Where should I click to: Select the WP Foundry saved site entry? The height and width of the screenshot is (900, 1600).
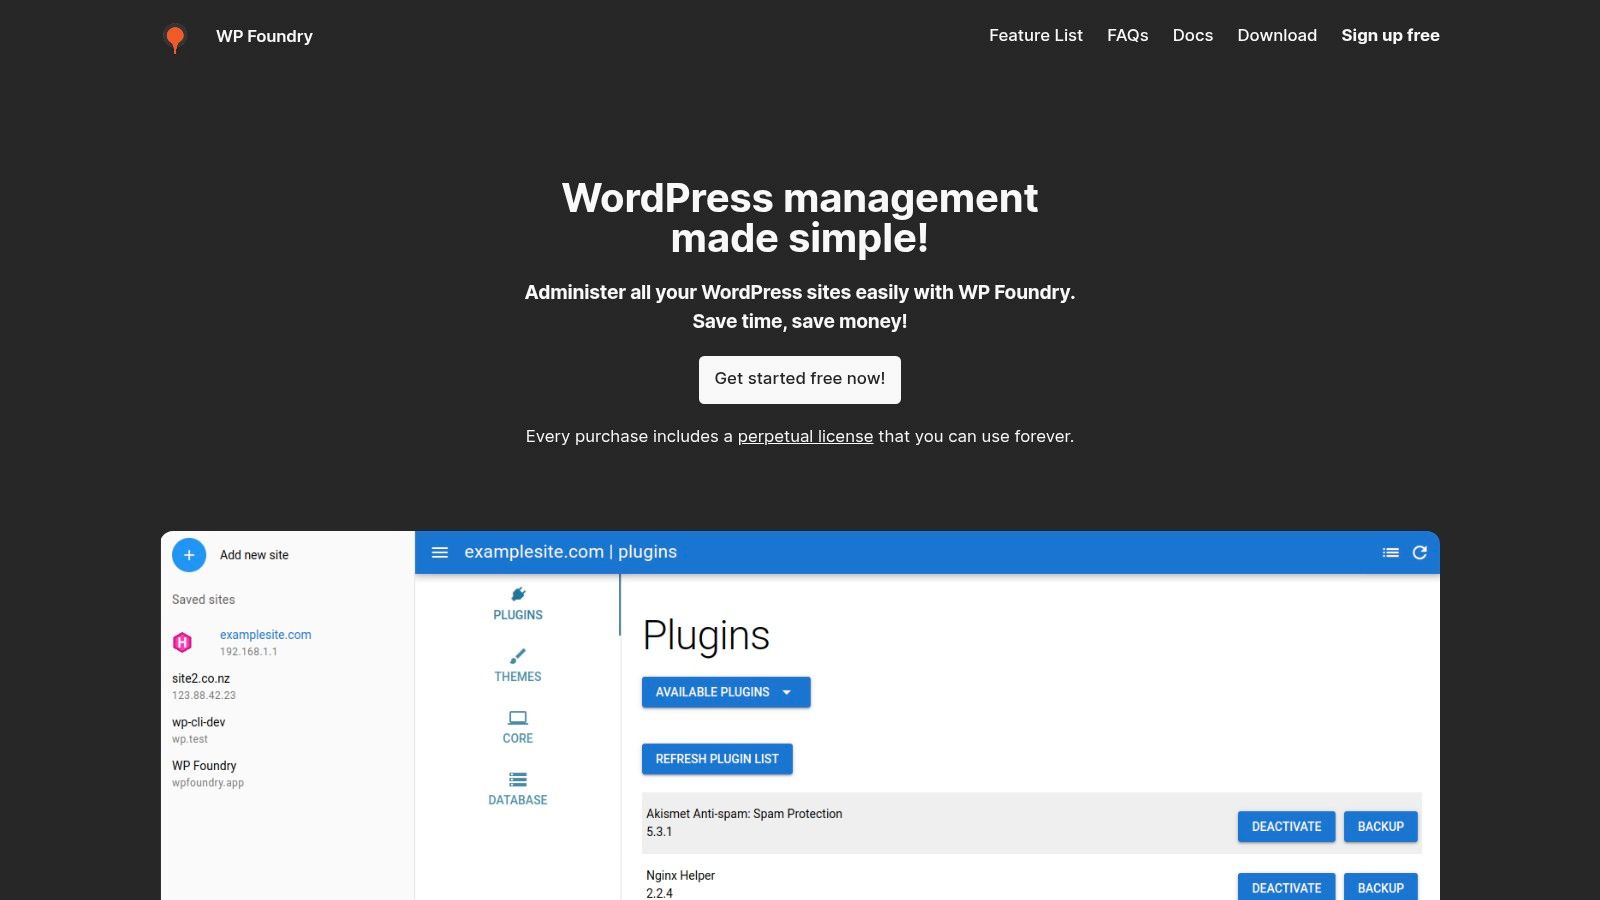[x=208, y=774]
